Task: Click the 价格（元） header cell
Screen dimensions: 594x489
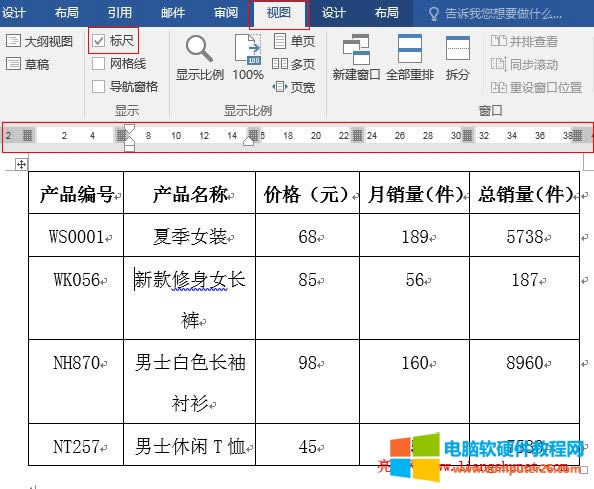Action: 307,193
